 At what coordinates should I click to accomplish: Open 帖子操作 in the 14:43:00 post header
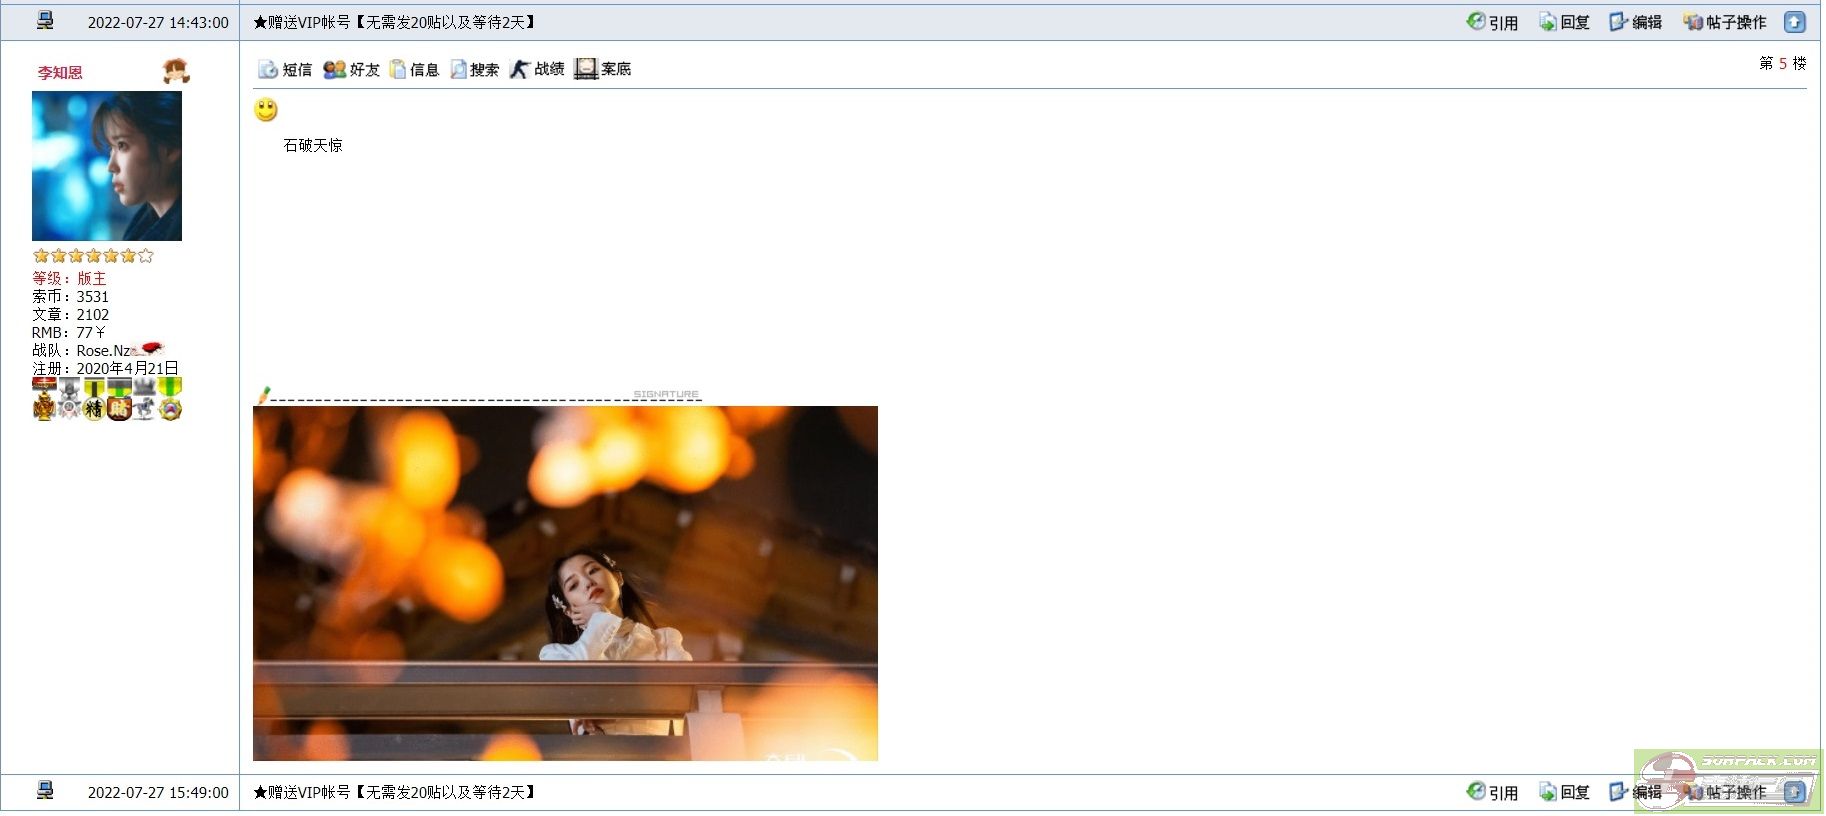tap(1725, 21)
